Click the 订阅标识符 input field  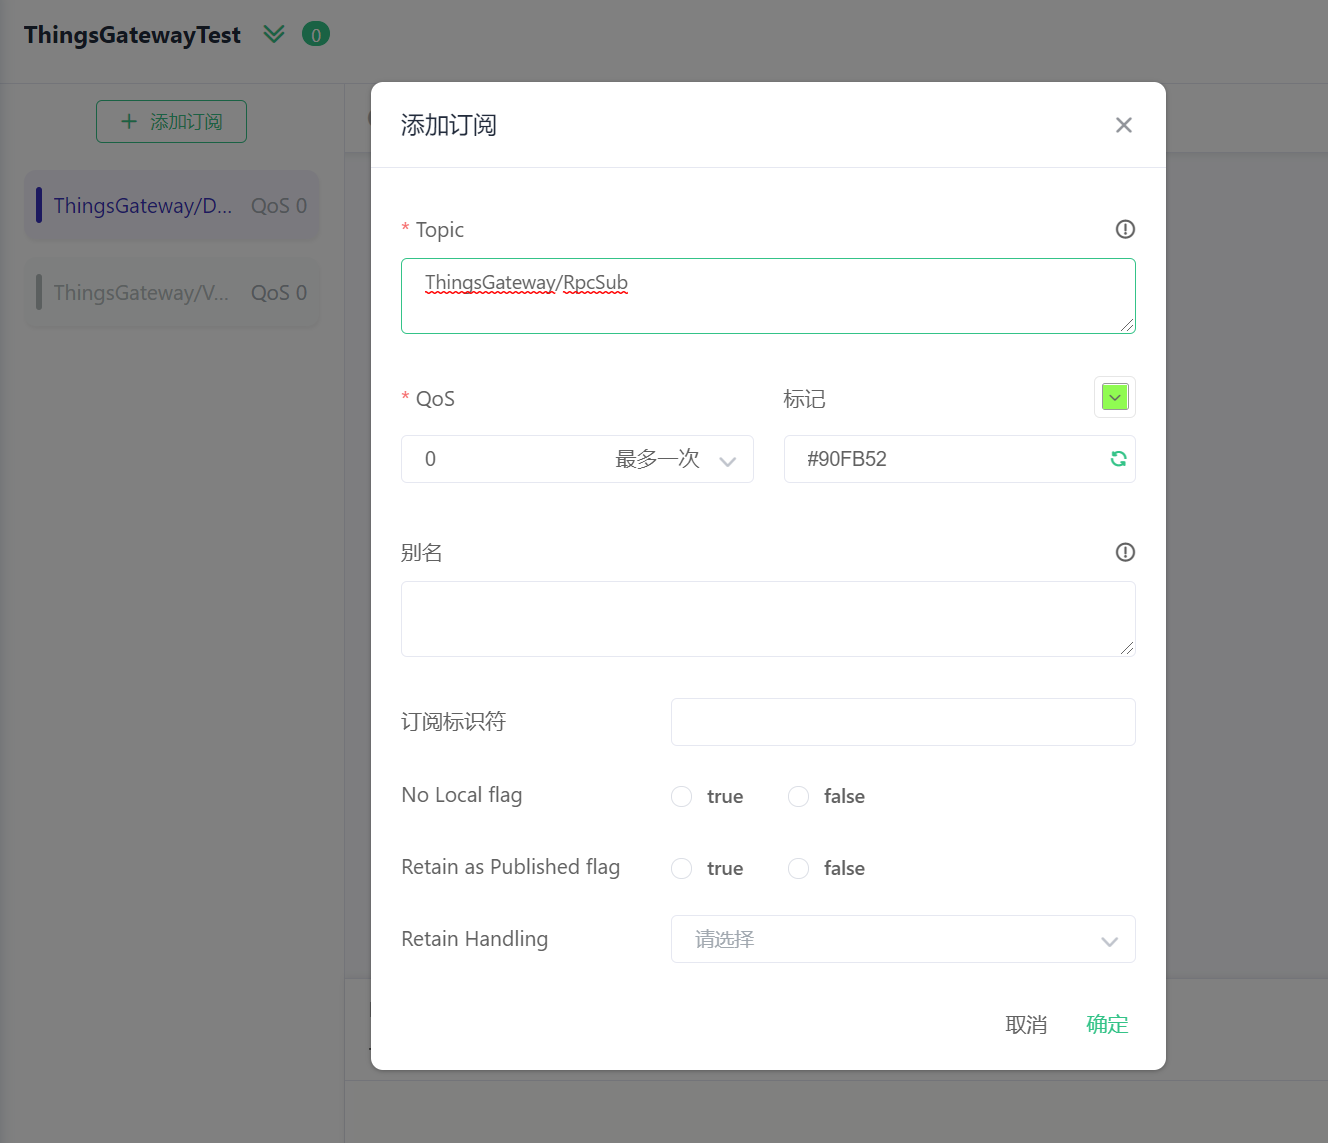click(x=902, y=722)
